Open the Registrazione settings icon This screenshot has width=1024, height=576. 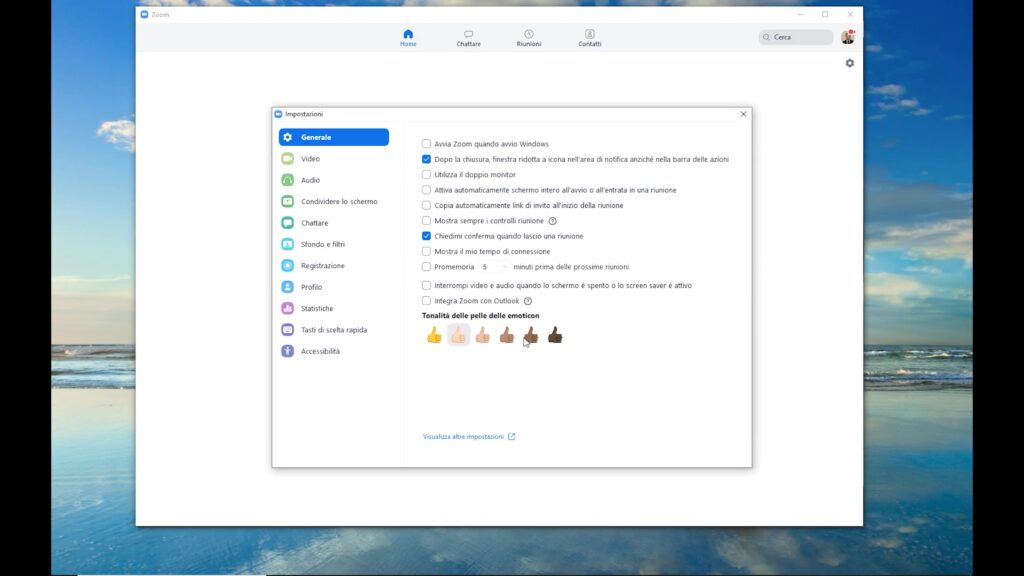[288, 266]
